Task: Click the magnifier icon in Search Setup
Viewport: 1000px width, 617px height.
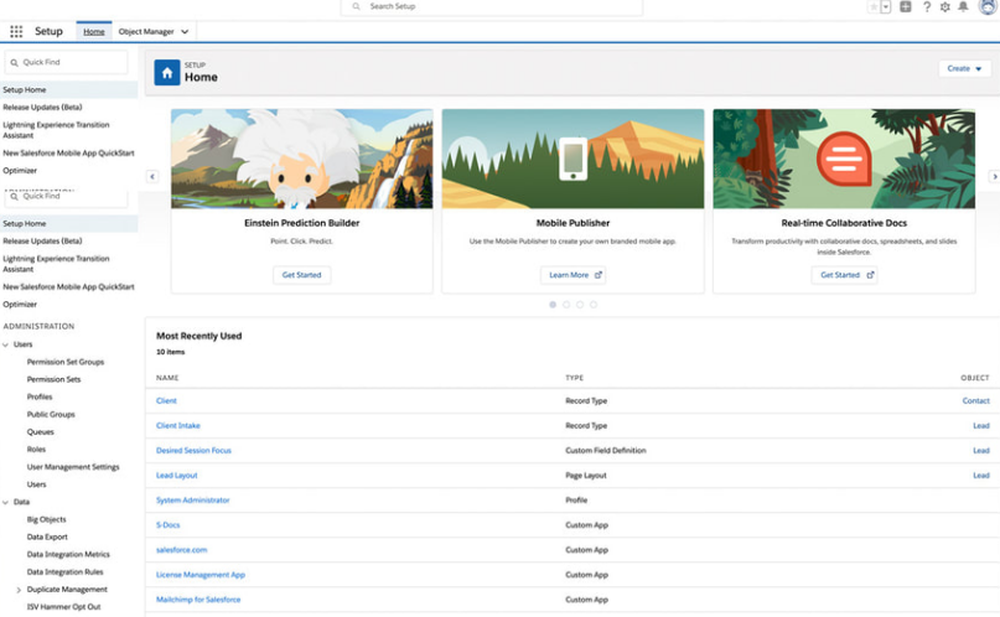Action: pyautogui.click(x=356, y=6)
